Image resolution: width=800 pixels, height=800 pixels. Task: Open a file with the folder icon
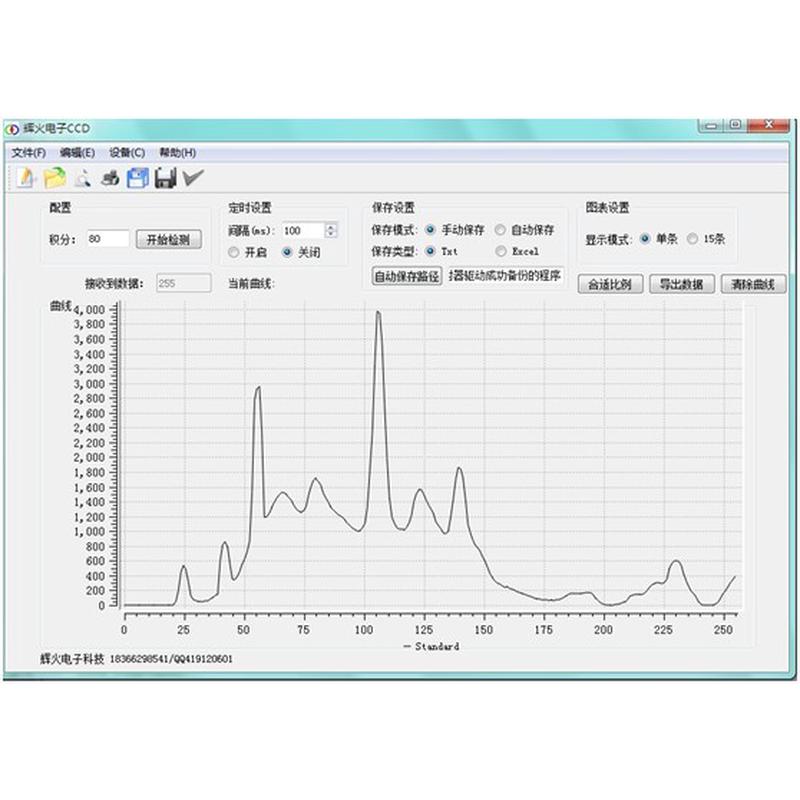(55, 178)
